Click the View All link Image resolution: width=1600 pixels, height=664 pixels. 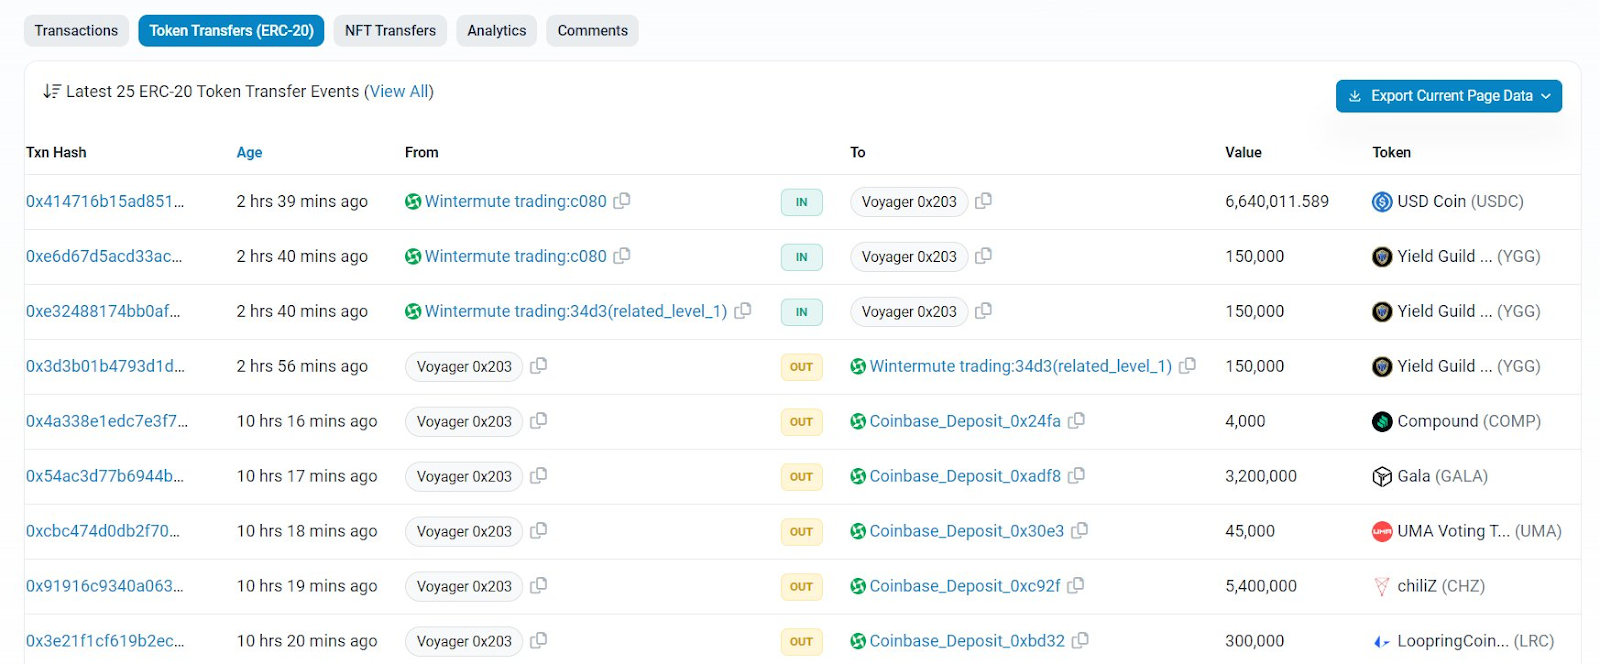click(x=399, y=92)
